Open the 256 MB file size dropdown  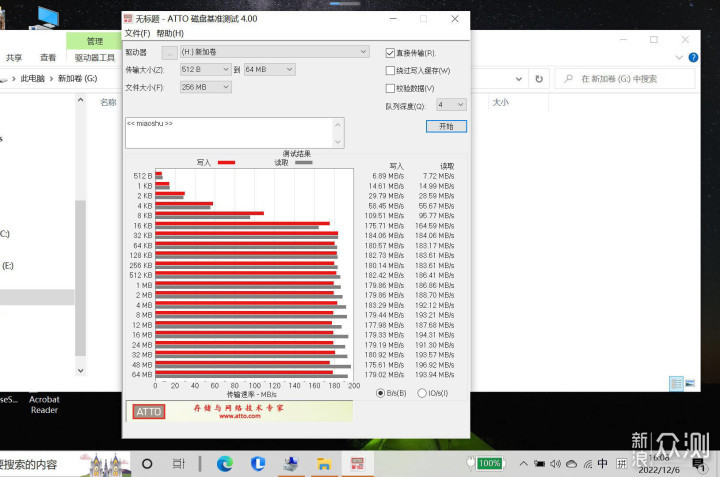[205, 87]
